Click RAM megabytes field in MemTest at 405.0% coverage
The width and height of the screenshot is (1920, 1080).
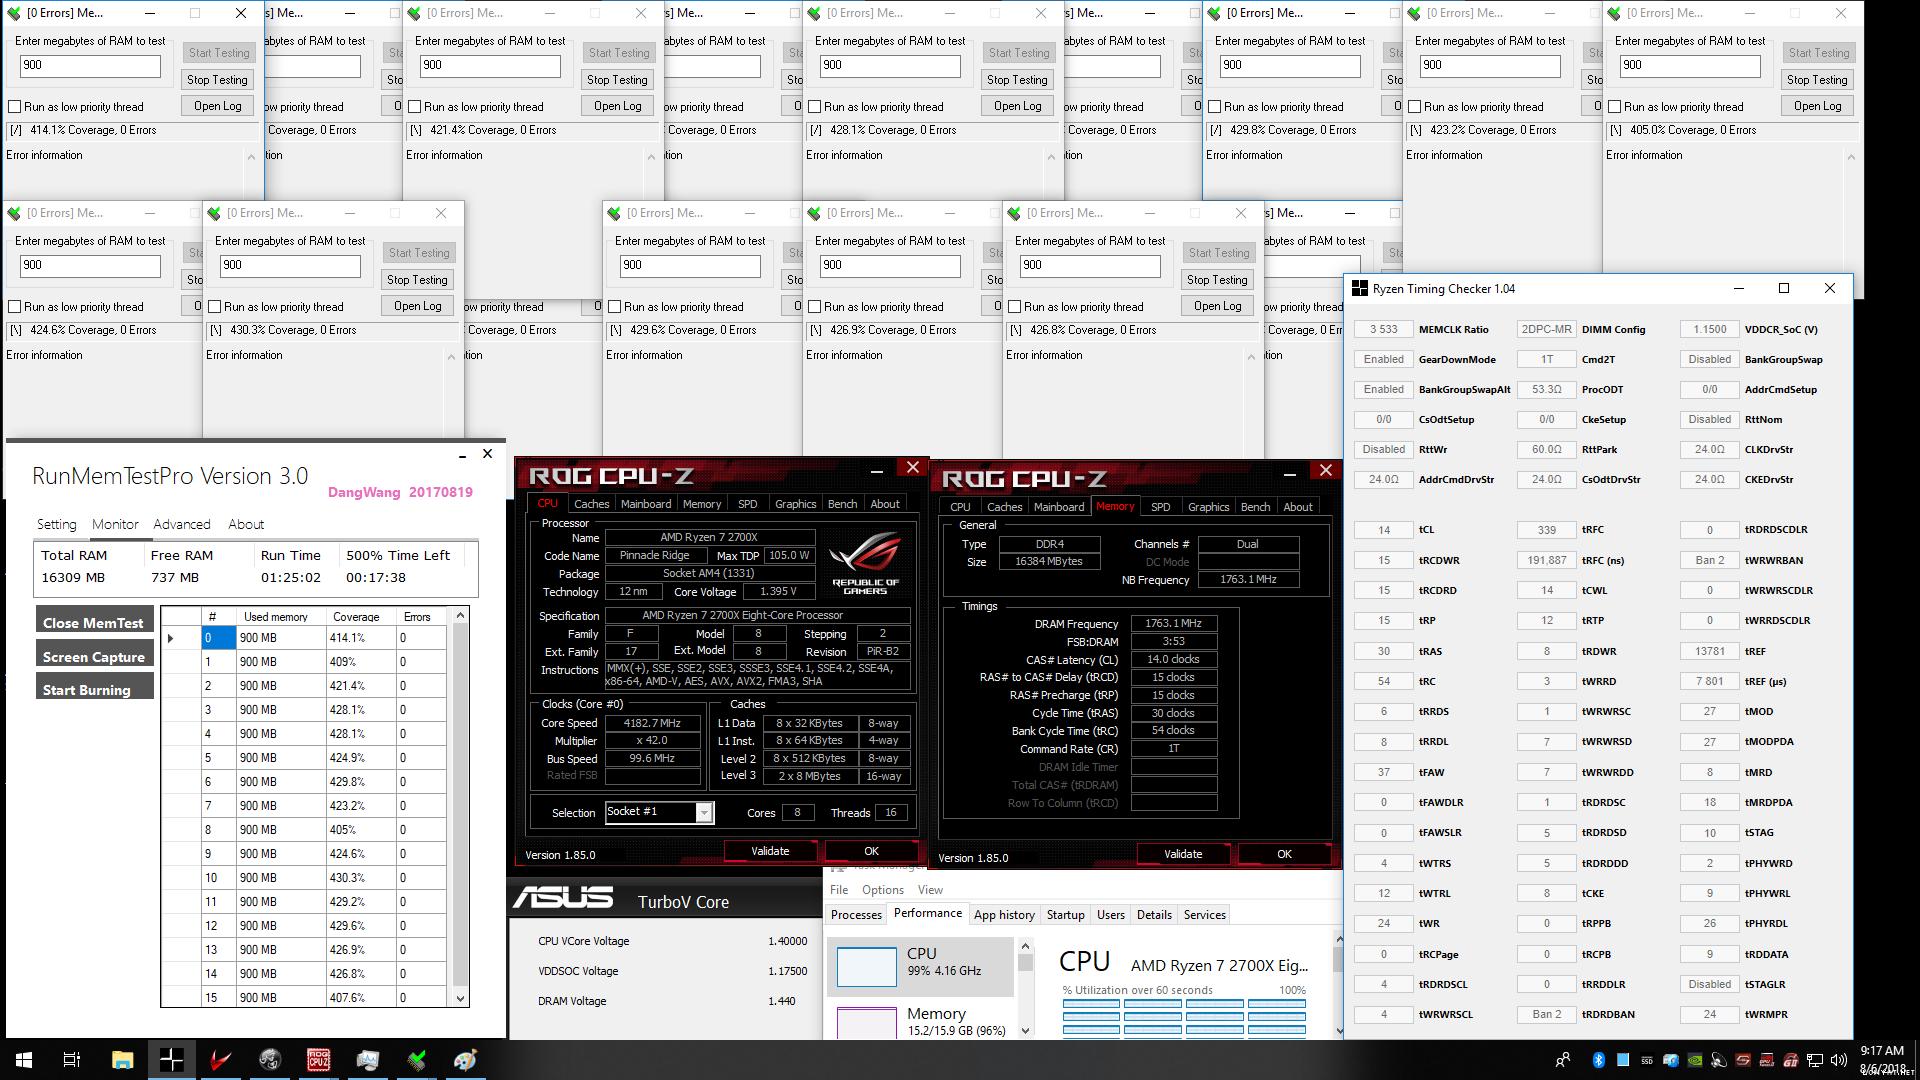point(1690,66)
